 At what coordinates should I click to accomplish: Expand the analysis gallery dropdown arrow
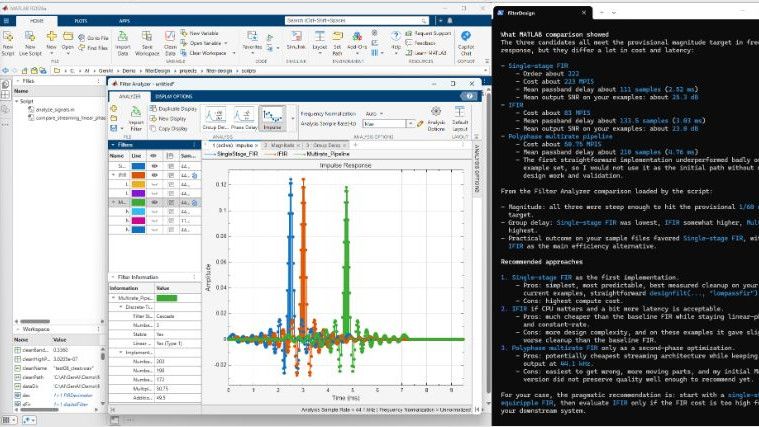(292, 119)
